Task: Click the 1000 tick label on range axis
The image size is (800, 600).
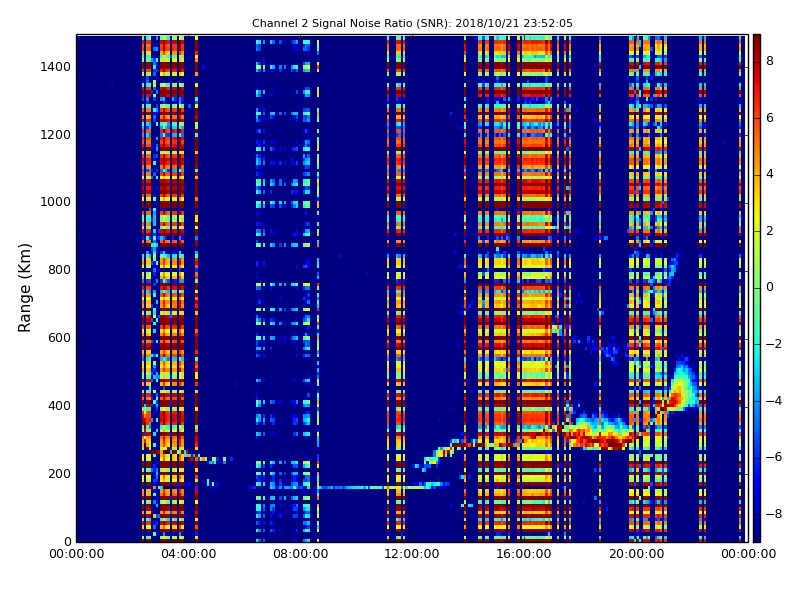Action: point(56,202)
